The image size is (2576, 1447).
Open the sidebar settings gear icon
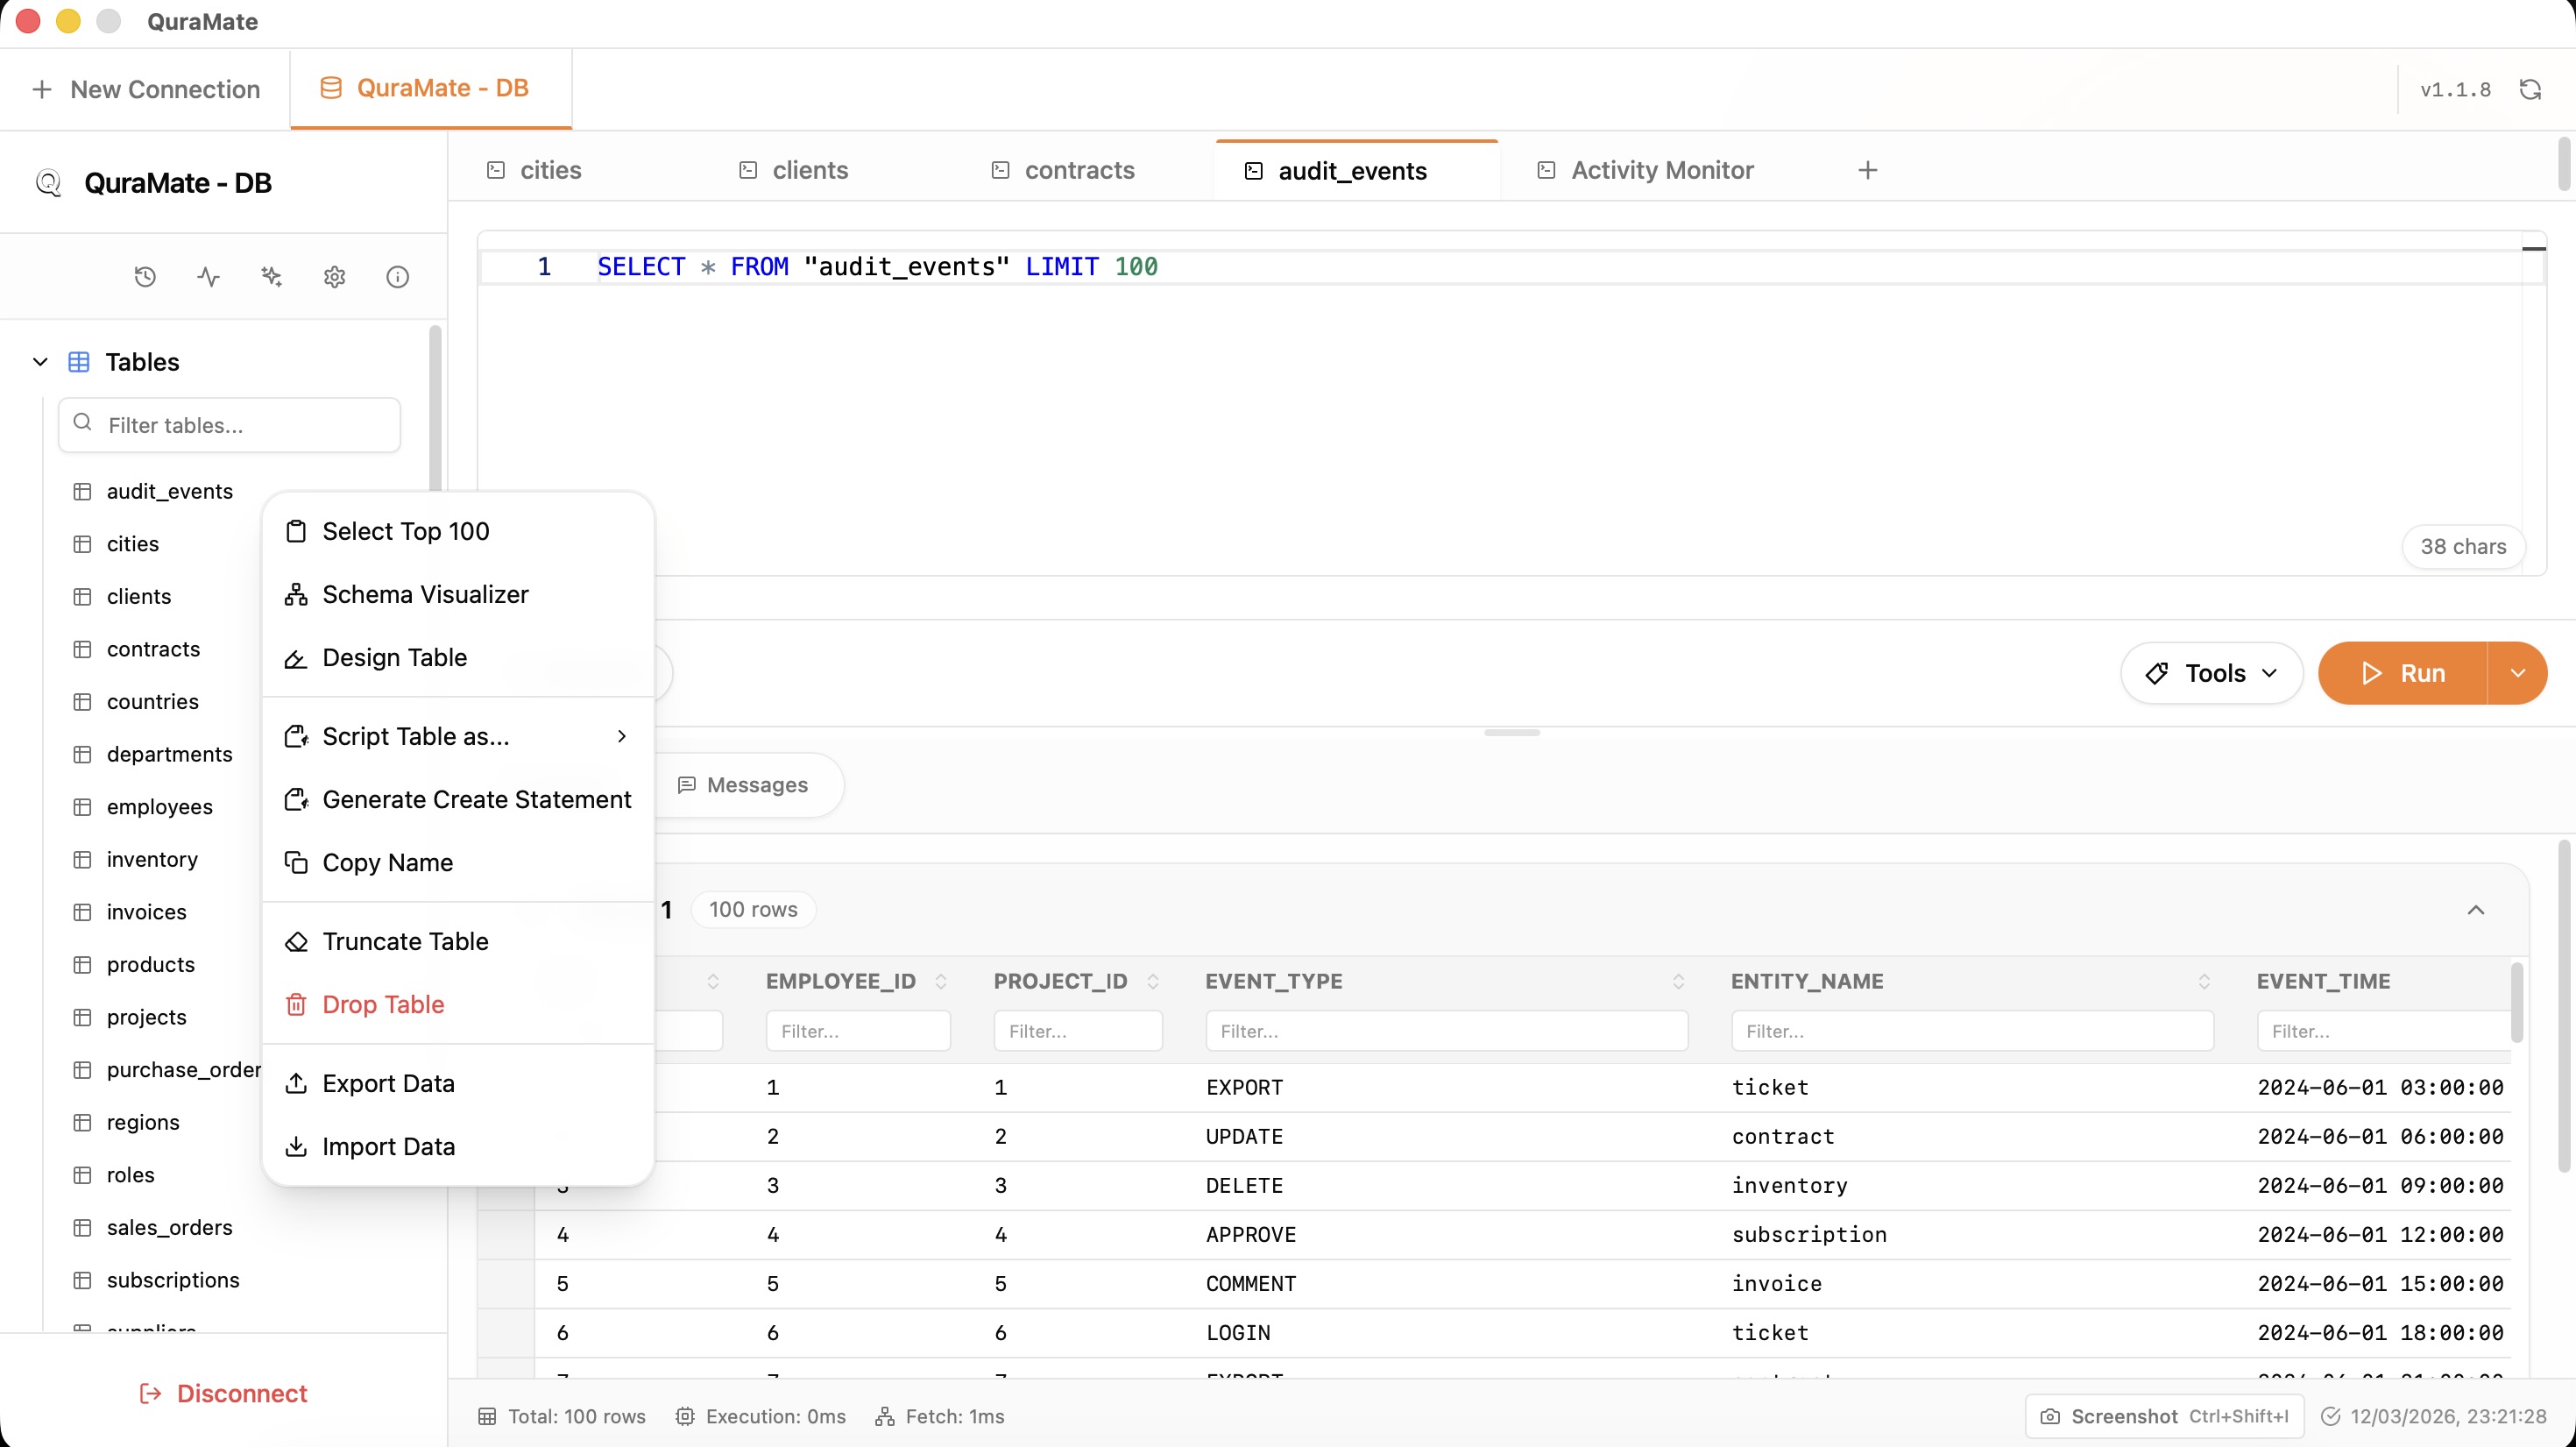tap(334, 277)
